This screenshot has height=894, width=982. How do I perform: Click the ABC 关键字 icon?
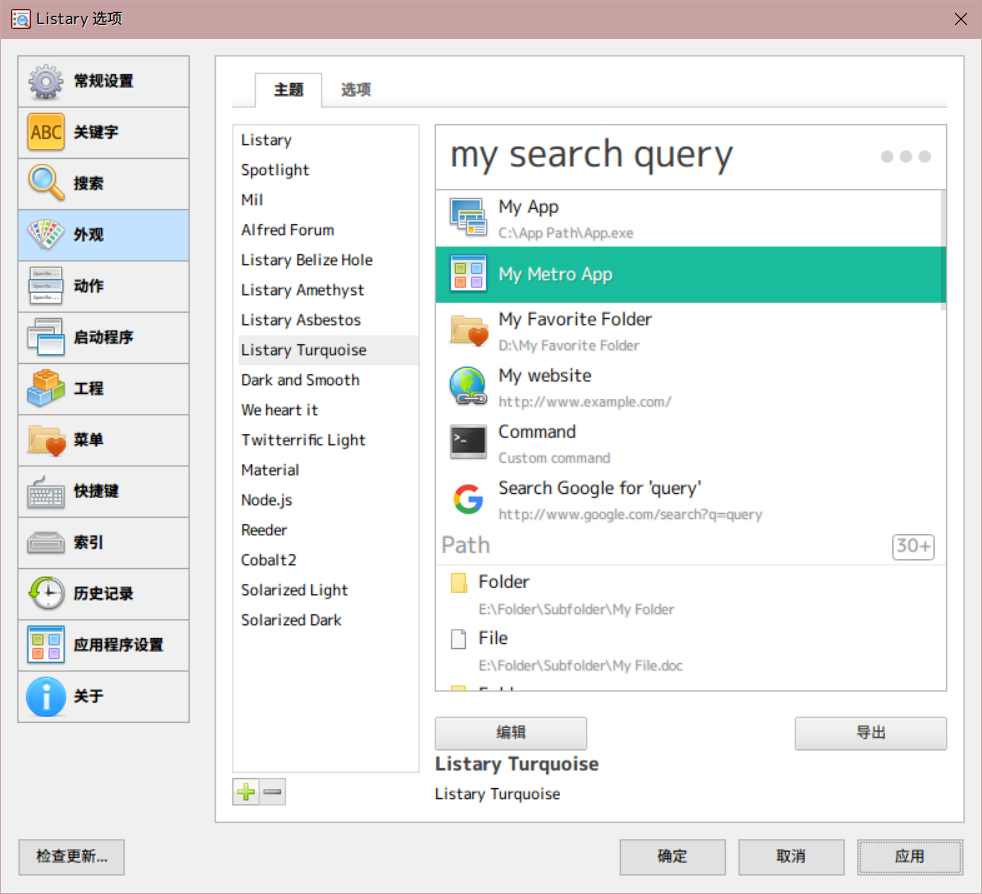pos(46,132)
